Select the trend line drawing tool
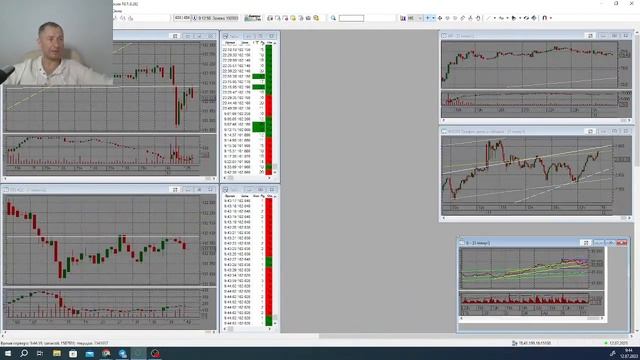The width and height of the screenshot is (640, 360). (x=489, y=18)
